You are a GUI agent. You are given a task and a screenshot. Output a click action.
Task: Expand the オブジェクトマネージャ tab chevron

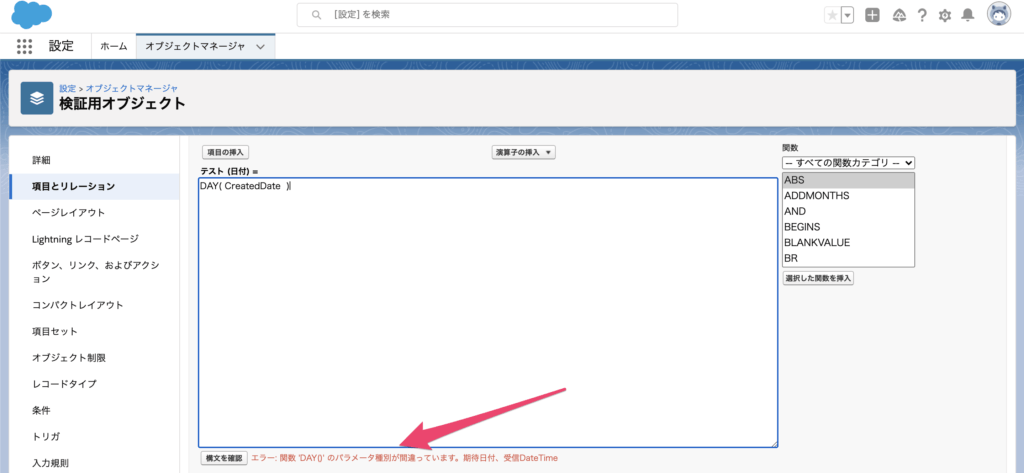click(x=261, y=46)
